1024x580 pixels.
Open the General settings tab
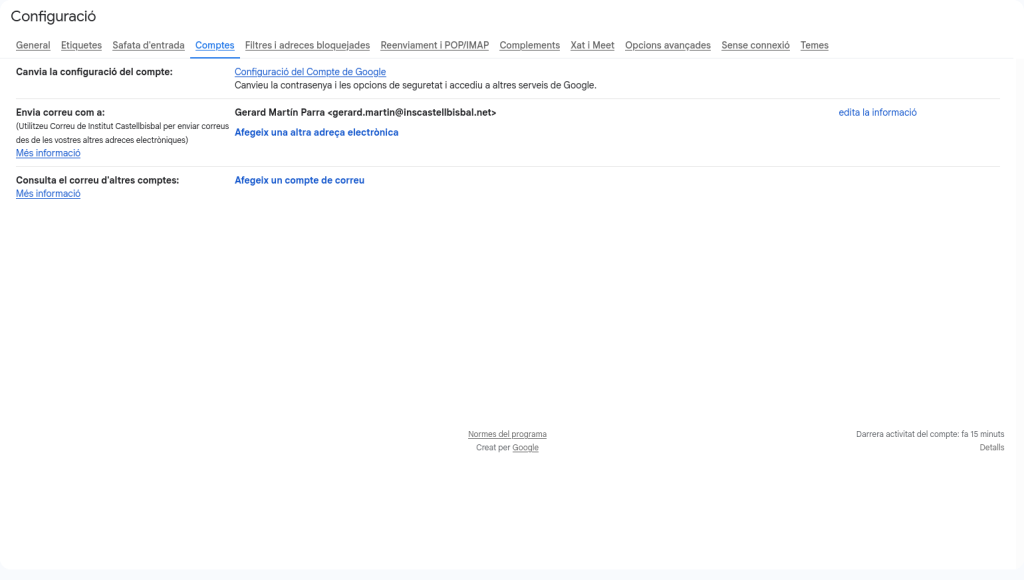pos(33,45)
